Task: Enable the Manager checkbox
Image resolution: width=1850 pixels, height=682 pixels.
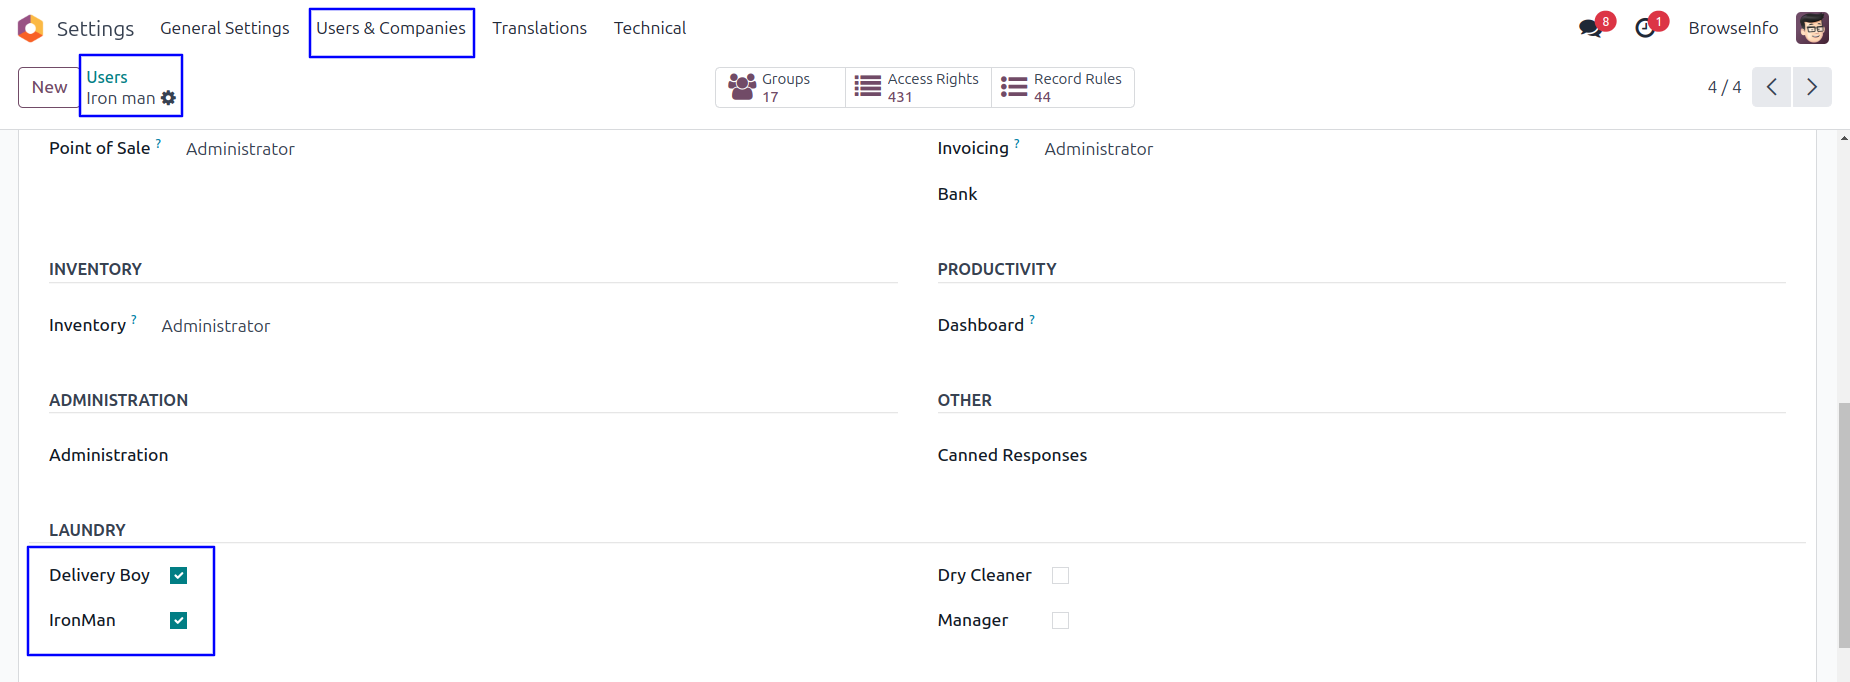Action: point(1060,620)
